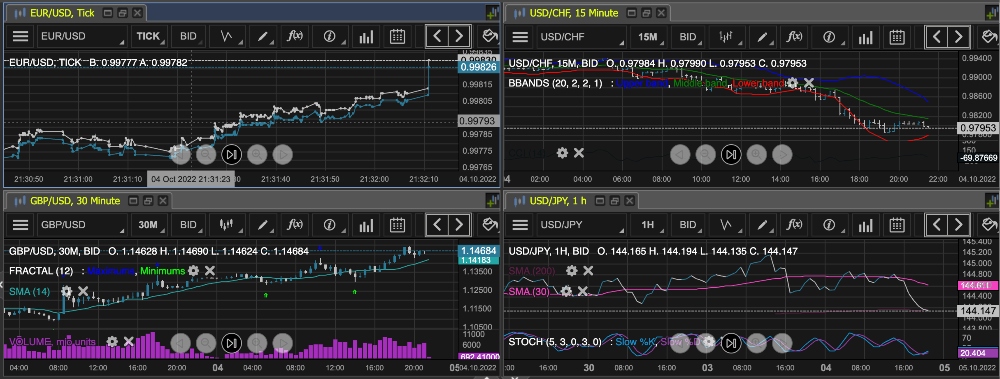Open bar chart statistics icon in USD/CHF toolbar

pyautogui.click(x=865, y=36)
